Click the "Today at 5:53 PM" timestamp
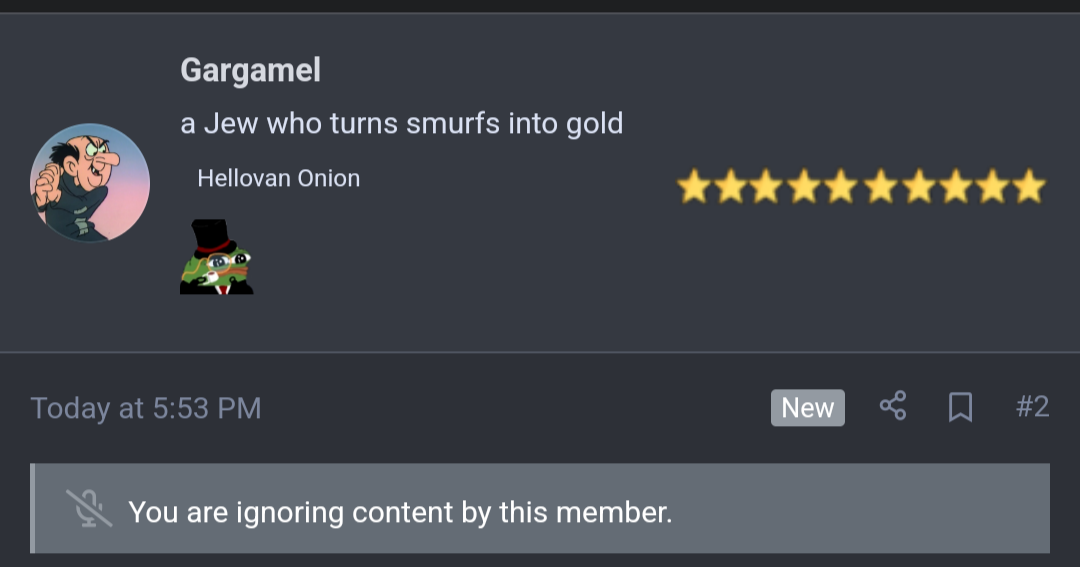1080x567 pixels. 146,408
